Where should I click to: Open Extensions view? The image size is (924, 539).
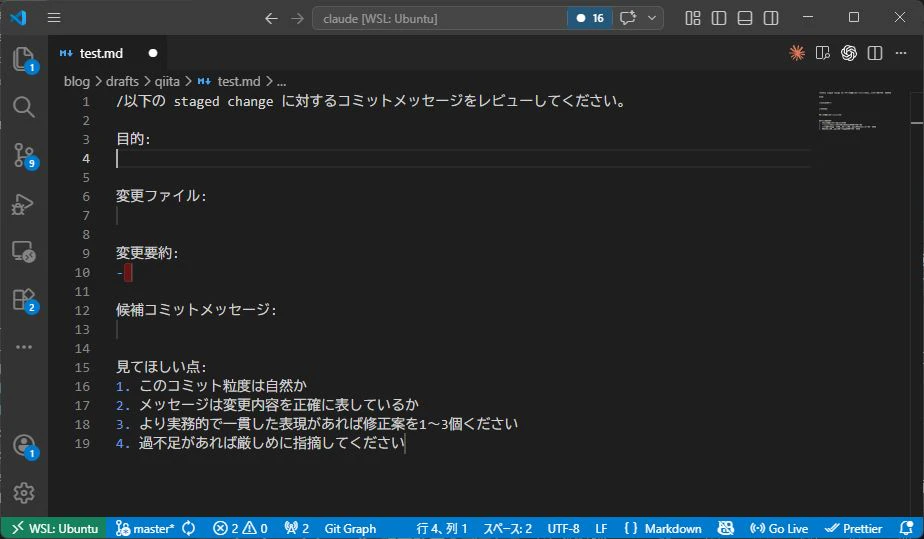tap(24, 300)
